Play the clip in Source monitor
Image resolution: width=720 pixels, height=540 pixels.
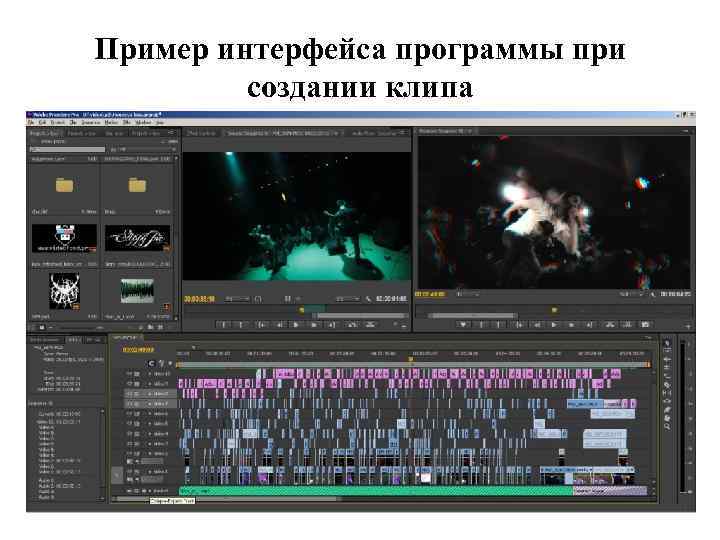[296, 325]
